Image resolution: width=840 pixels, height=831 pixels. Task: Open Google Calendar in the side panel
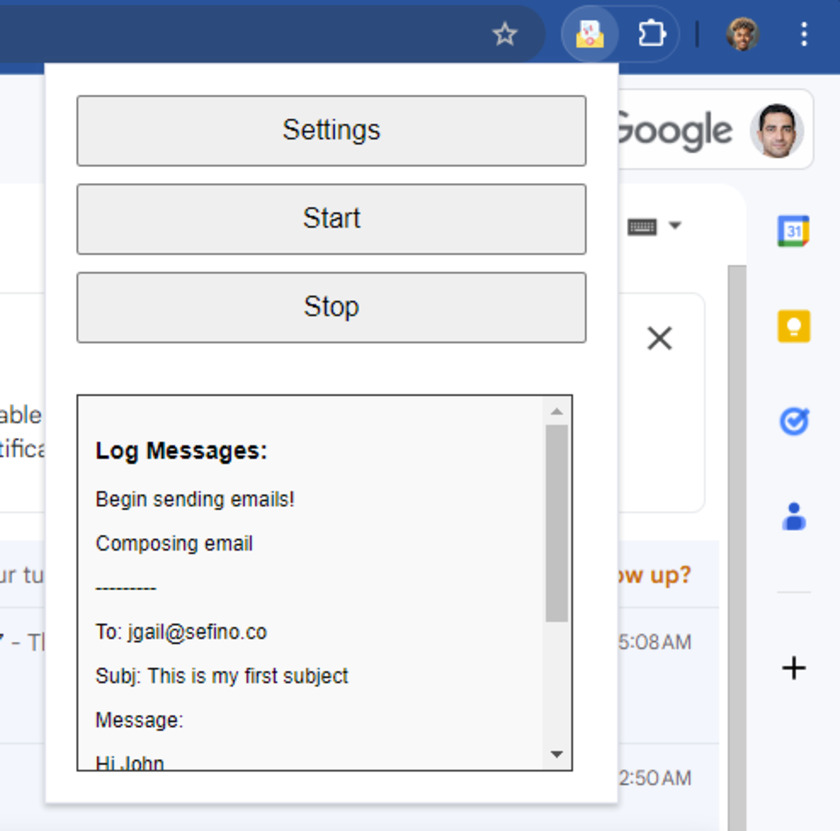tap(793, 231)
